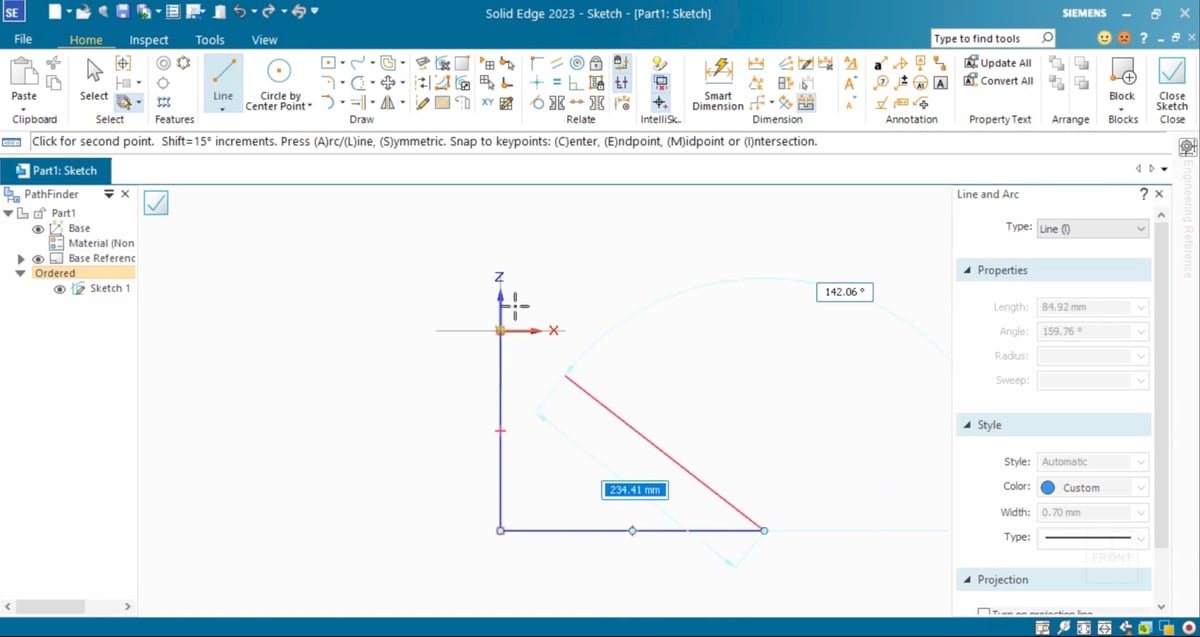Viewport: 1200px width, 637px height.
Task: Click the Text 'A' annotation box icon
Action: (x=942, y=83)
